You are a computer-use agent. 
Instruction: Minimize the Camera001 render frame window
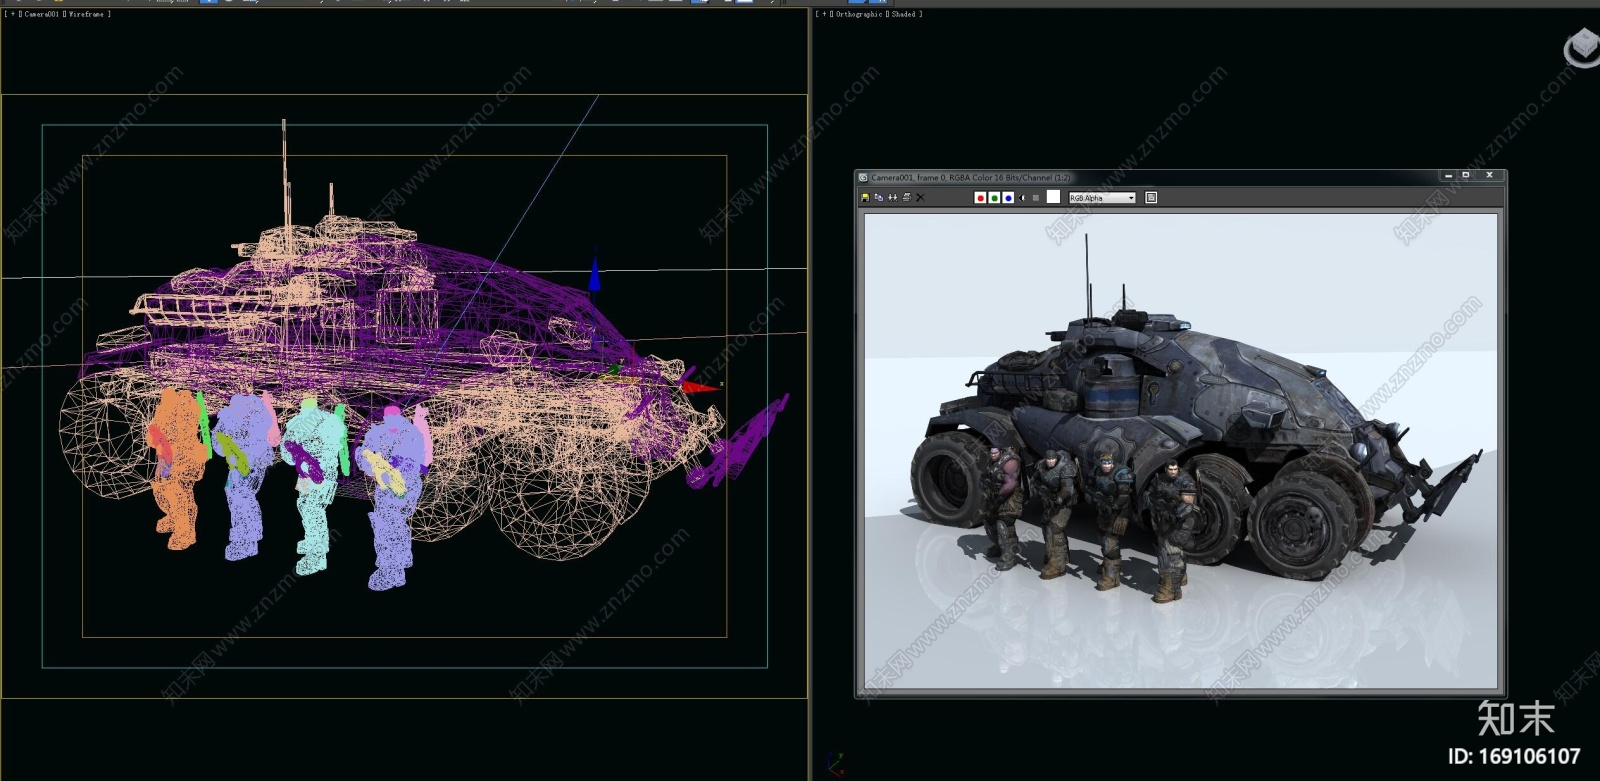click(1448, 175)
